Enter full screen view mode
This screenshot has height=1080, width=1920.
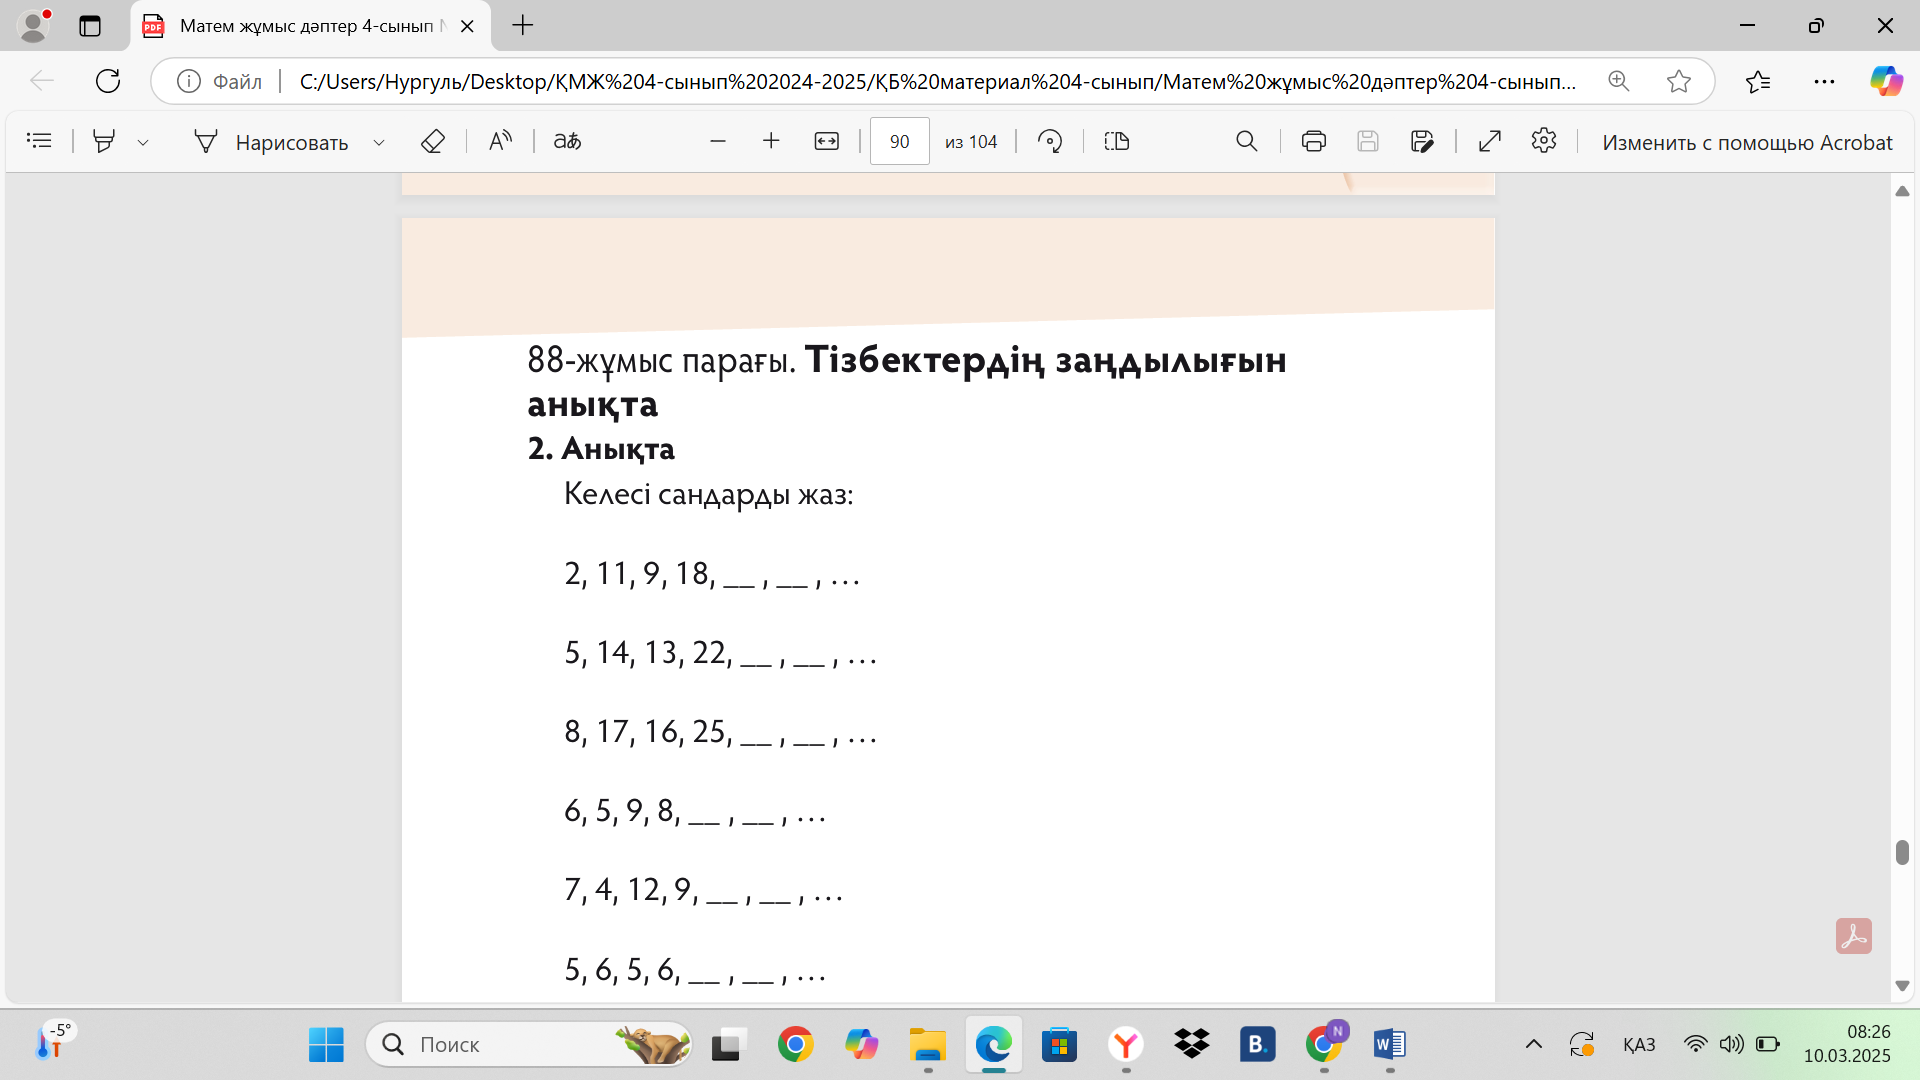click(1489, 141)
